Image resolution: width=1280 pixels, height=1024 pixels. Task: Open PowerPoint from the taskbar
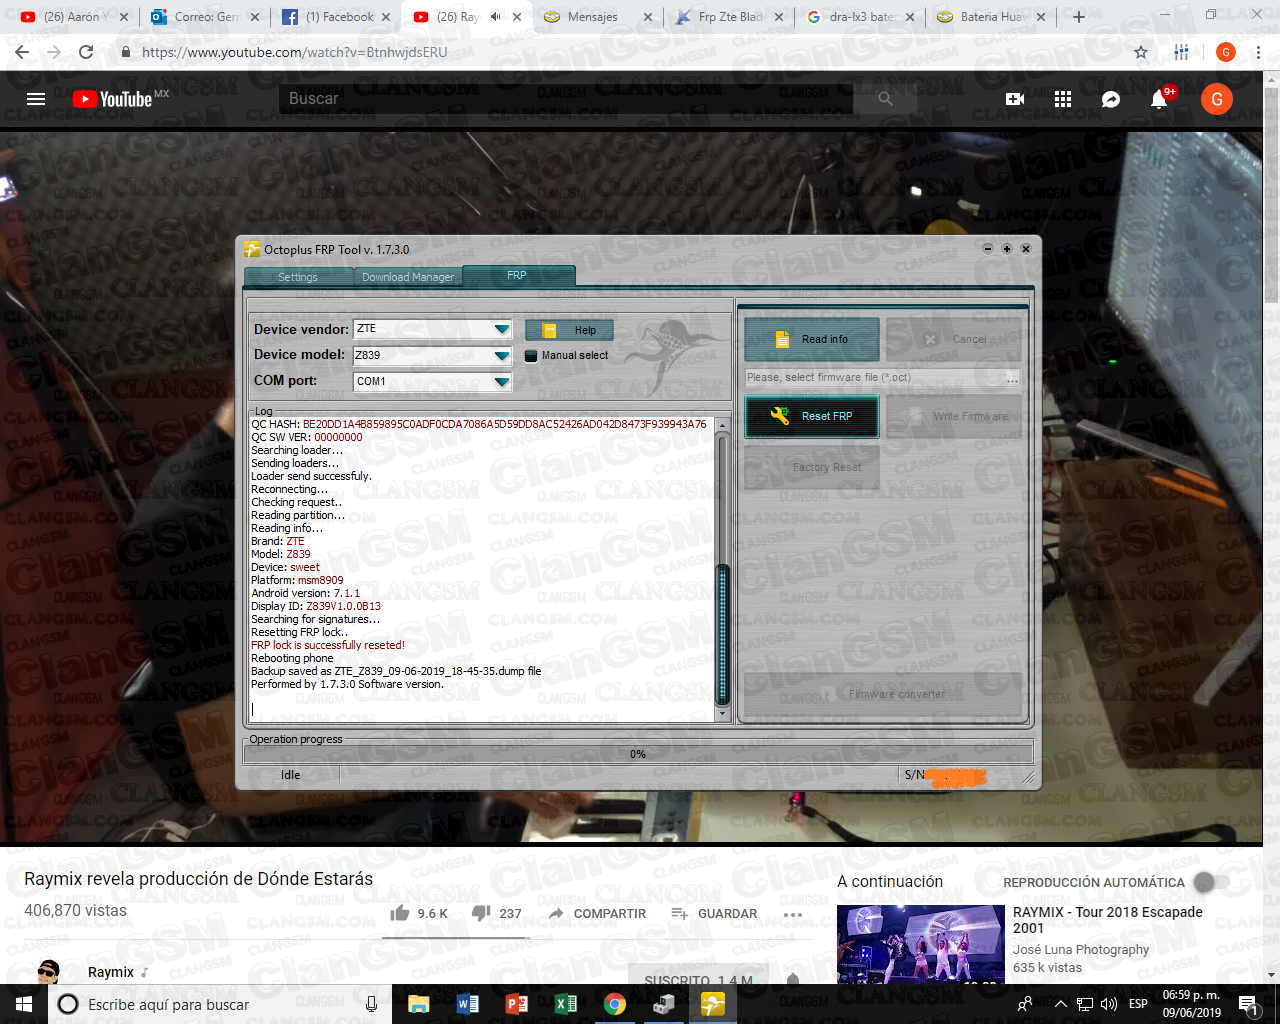pyautogui.click(x=516, y=1004)
